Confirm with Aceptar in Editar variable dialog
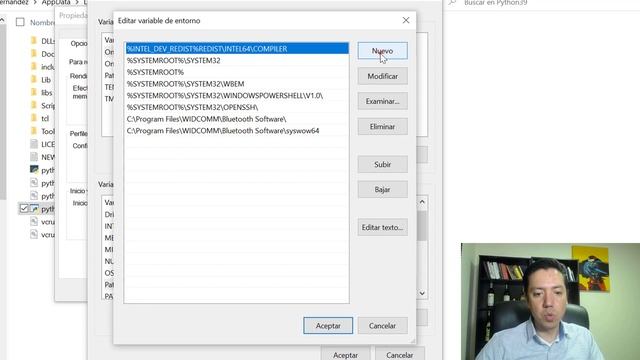 [x=328, y=326]
